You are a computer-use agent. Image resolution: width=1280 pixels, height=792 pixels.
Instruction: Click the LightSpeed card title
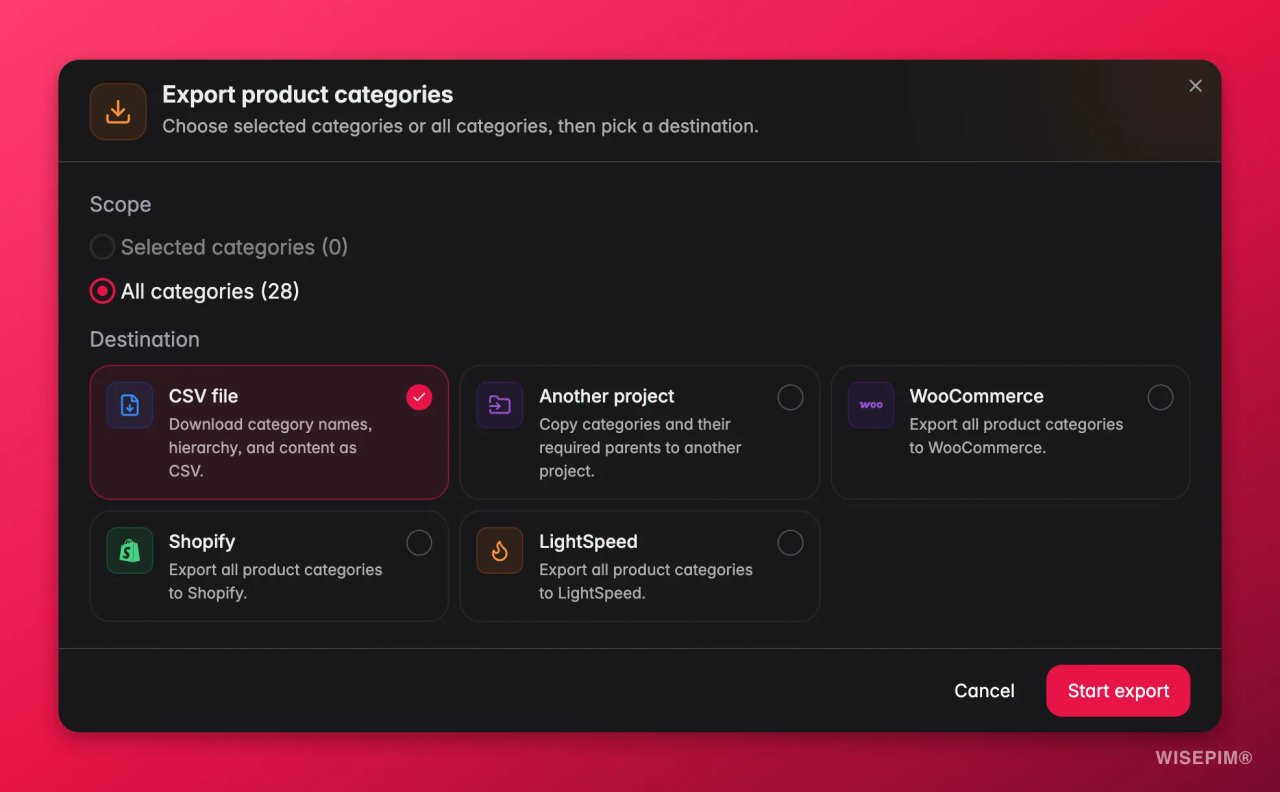588,541
